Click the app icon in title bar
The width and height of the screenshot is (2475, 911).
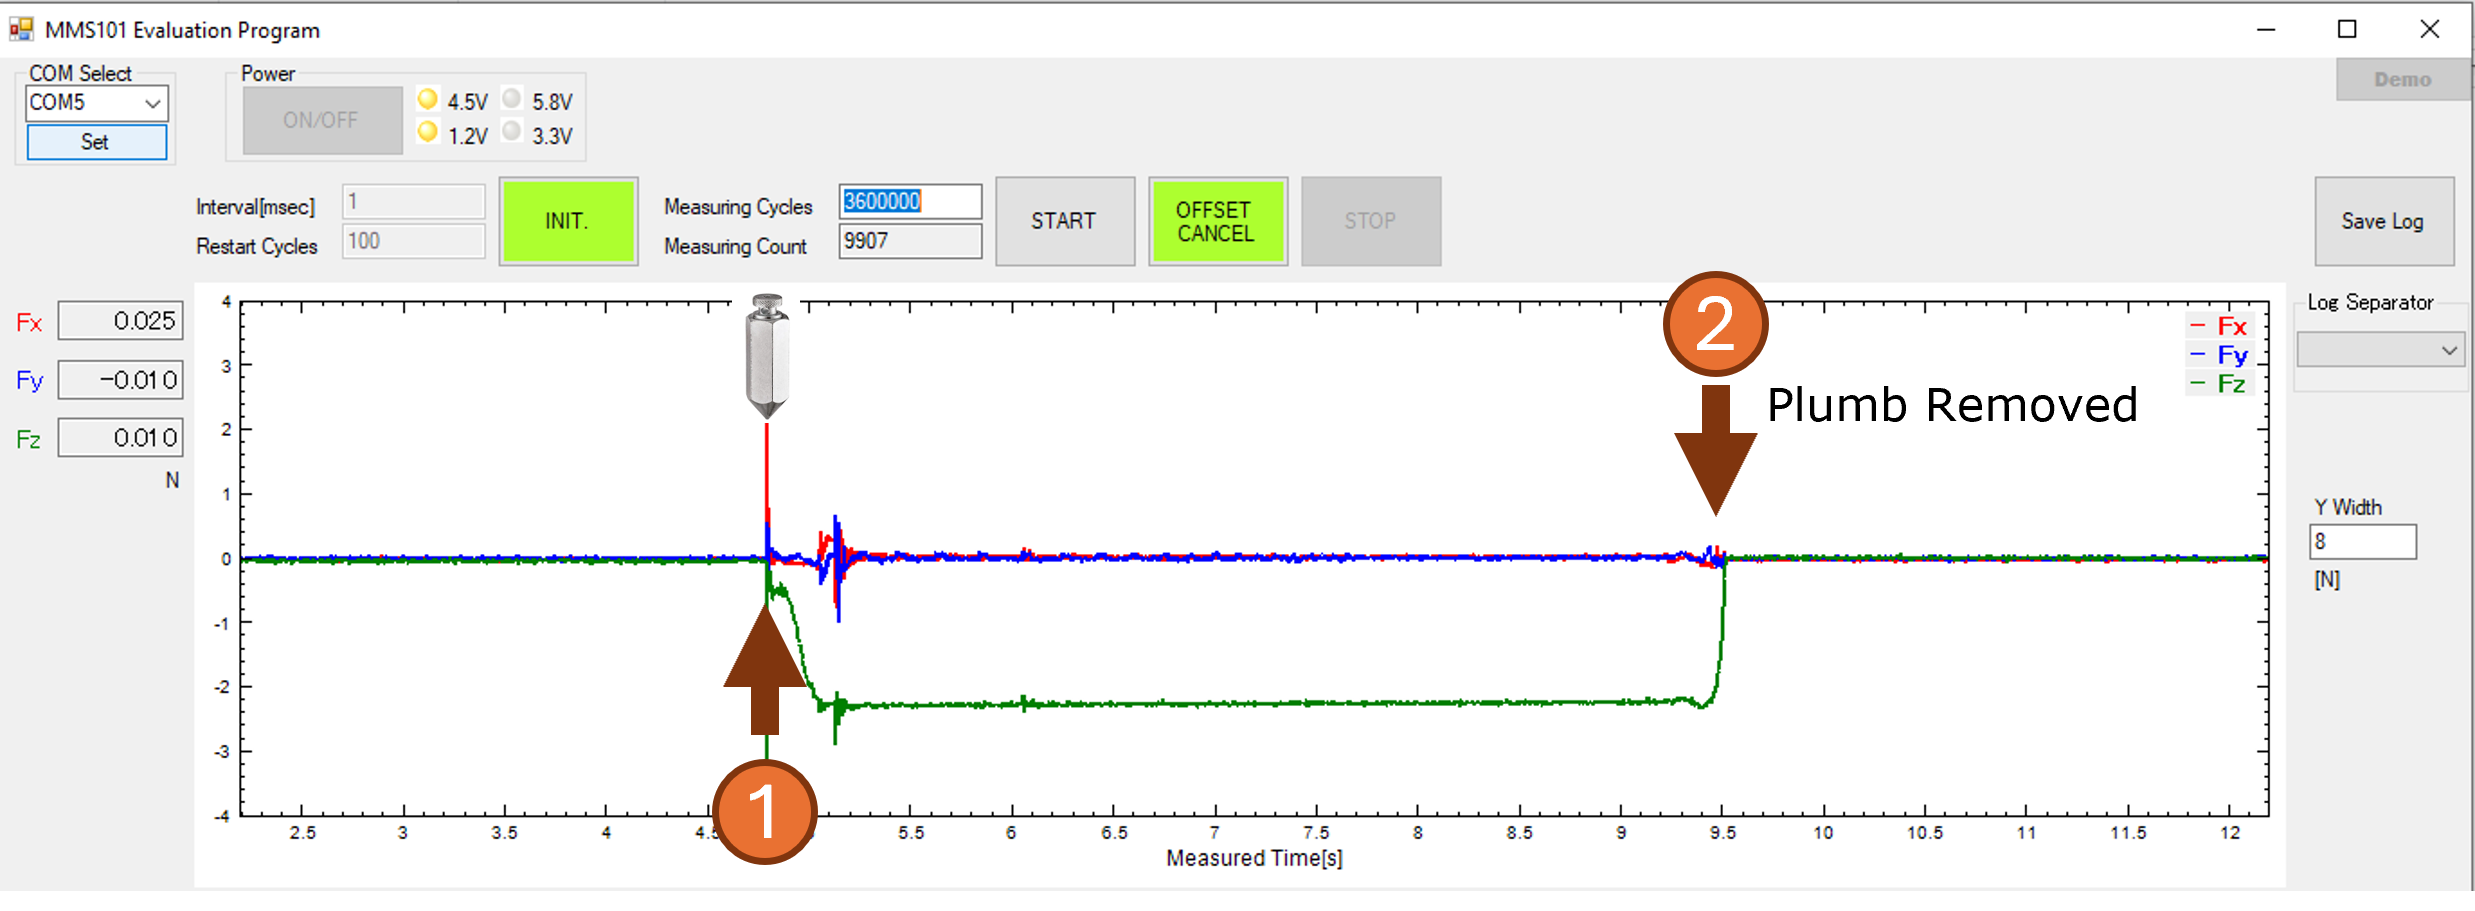point(21,30)
